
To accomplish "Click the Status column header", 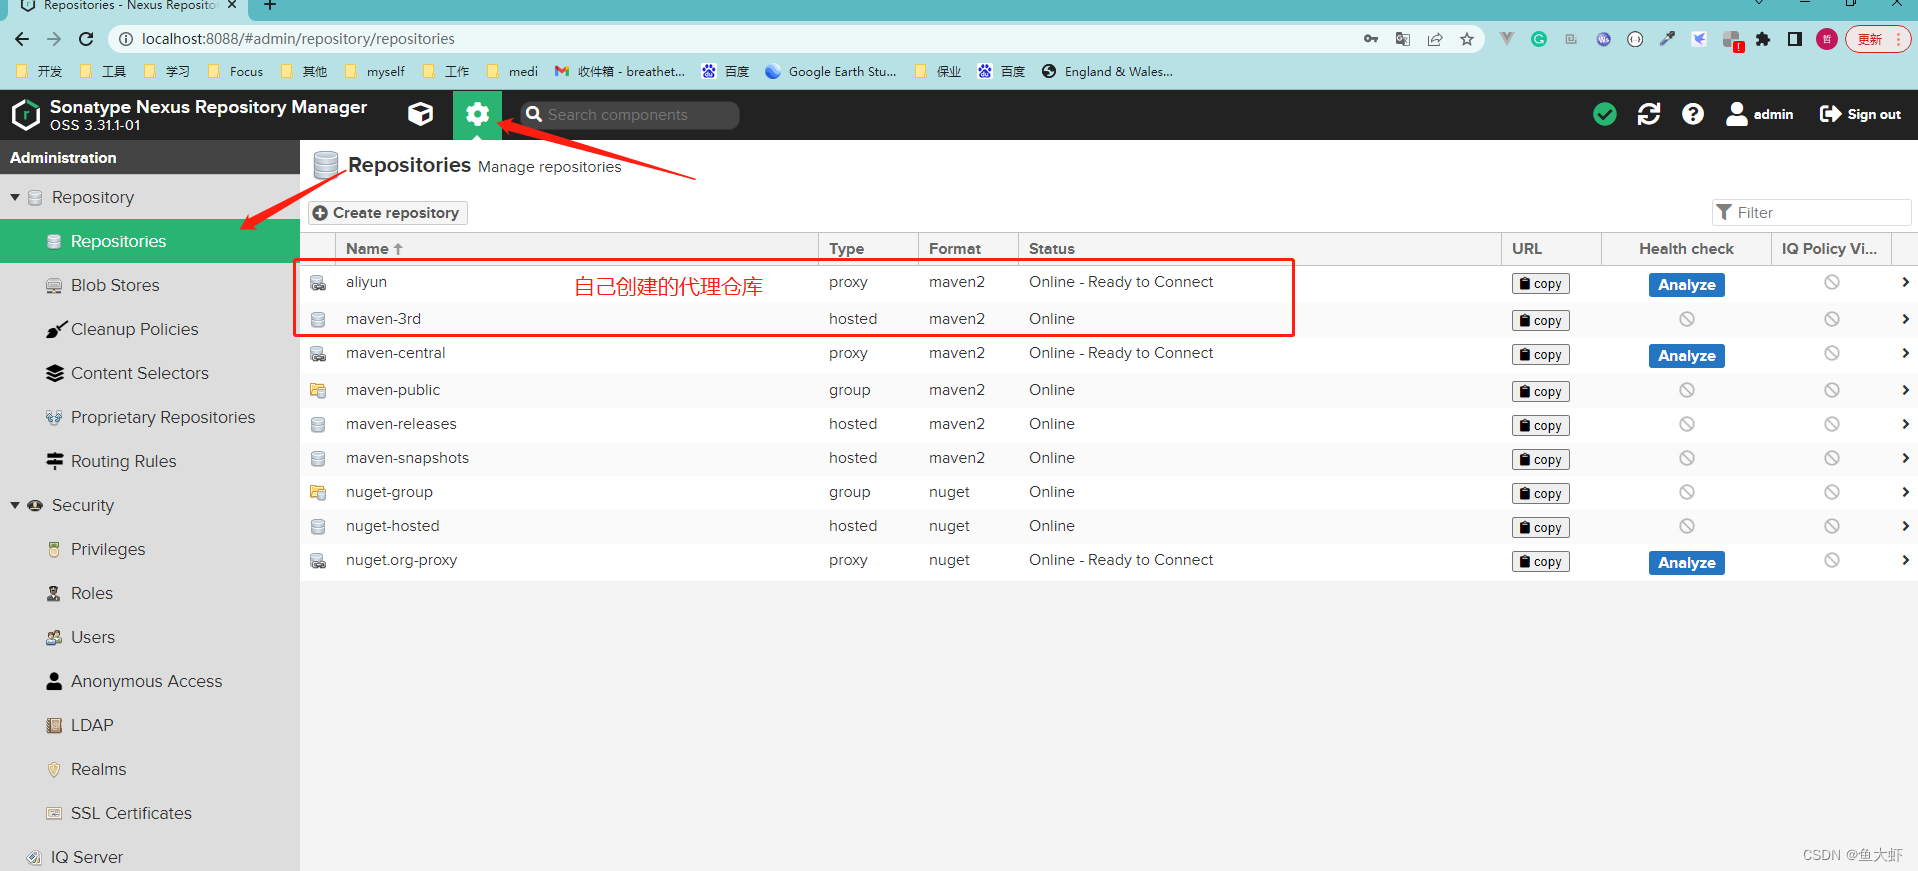I will pyautogui.click(x=1259, y=248).
